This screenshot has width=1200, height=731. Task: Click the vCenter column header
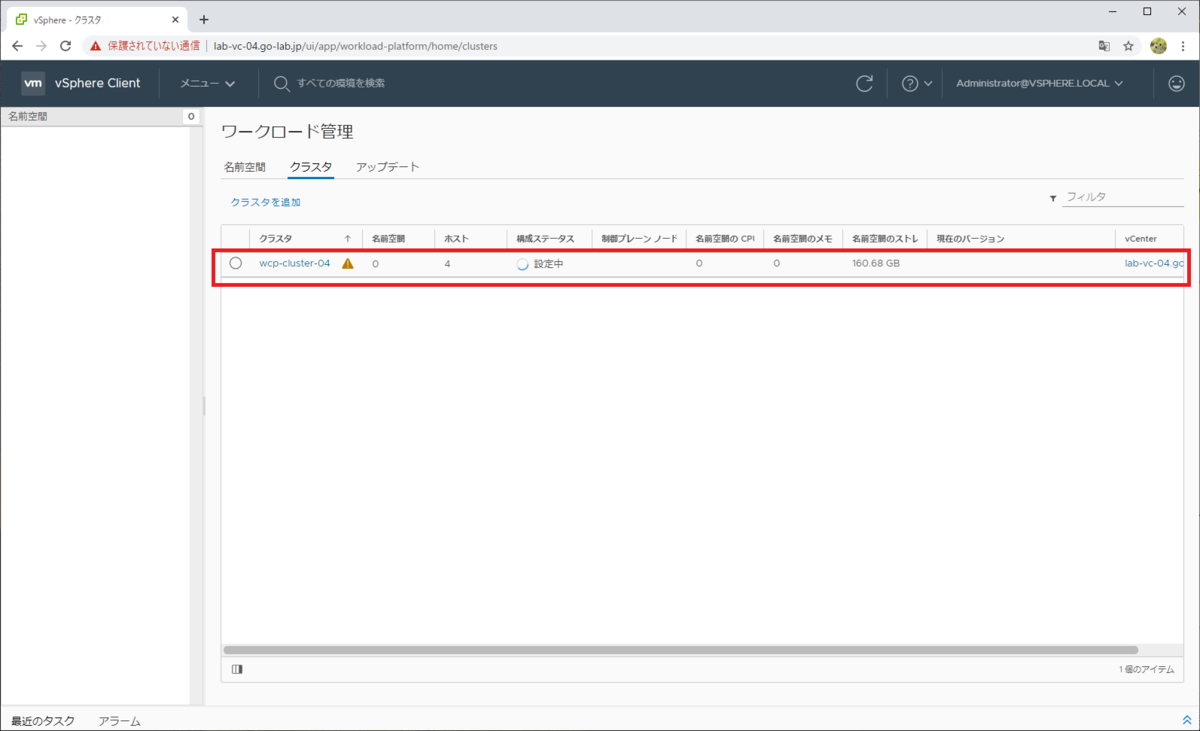click(1141, 239)
